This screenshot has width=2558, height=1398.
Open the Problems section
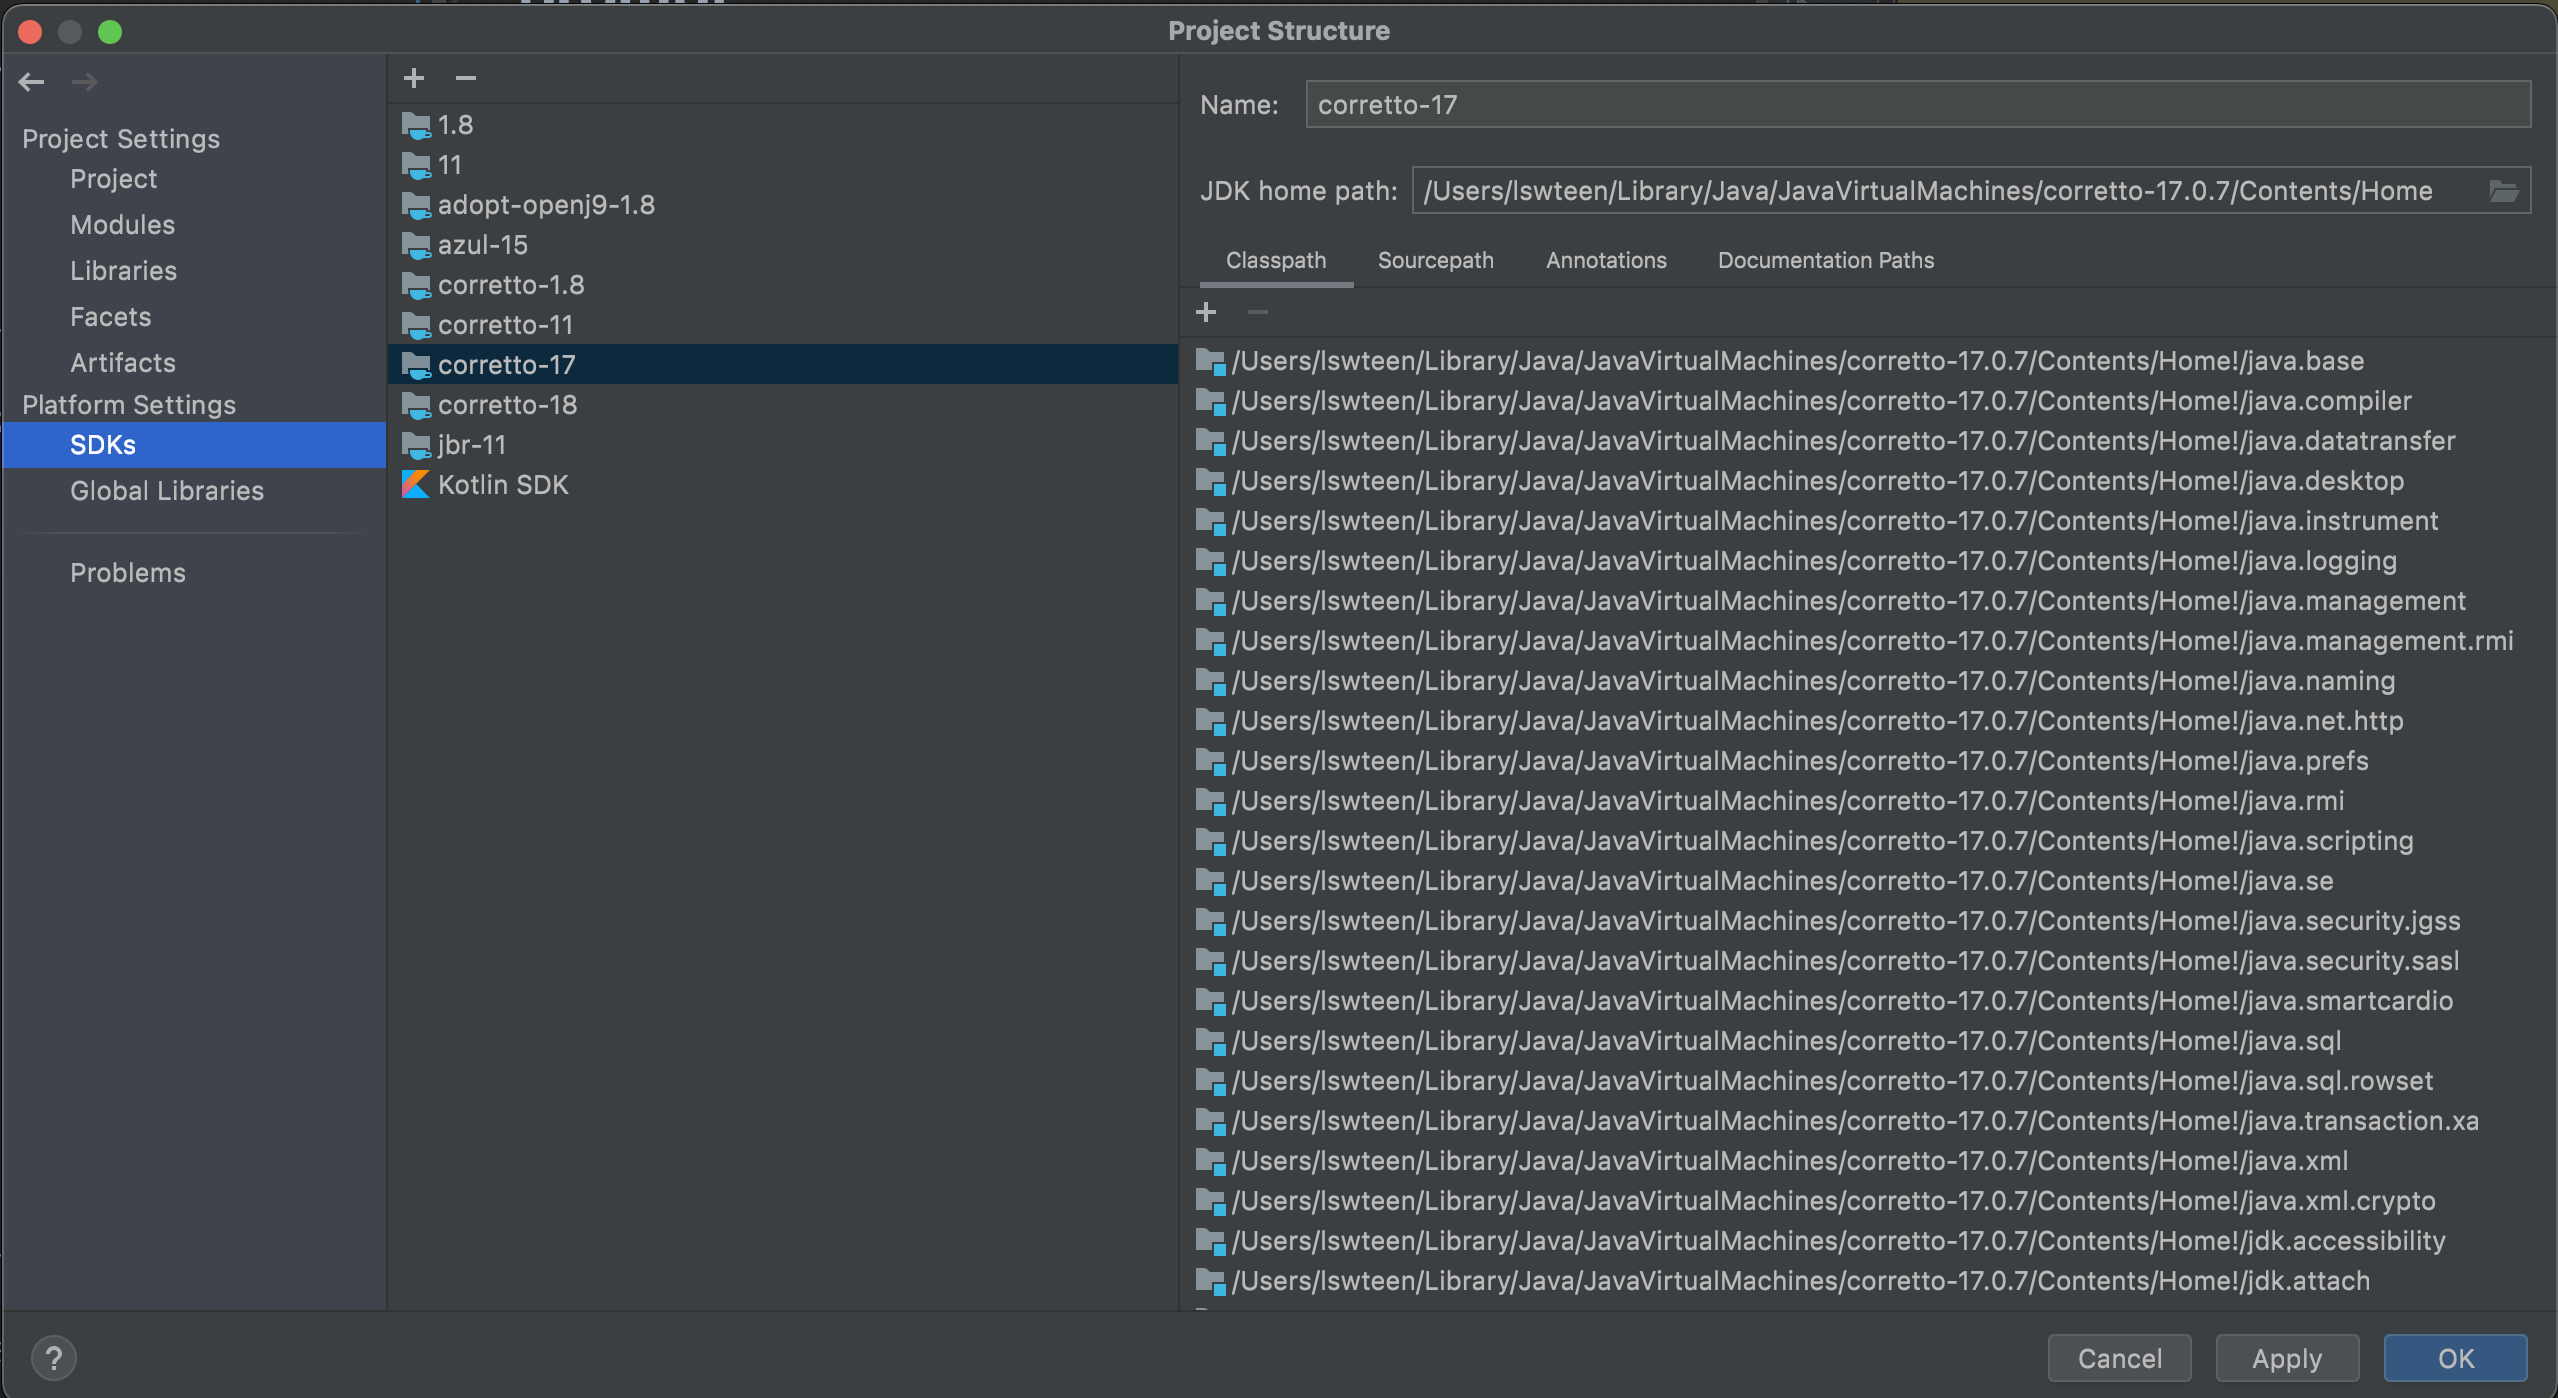click(127, 573)
